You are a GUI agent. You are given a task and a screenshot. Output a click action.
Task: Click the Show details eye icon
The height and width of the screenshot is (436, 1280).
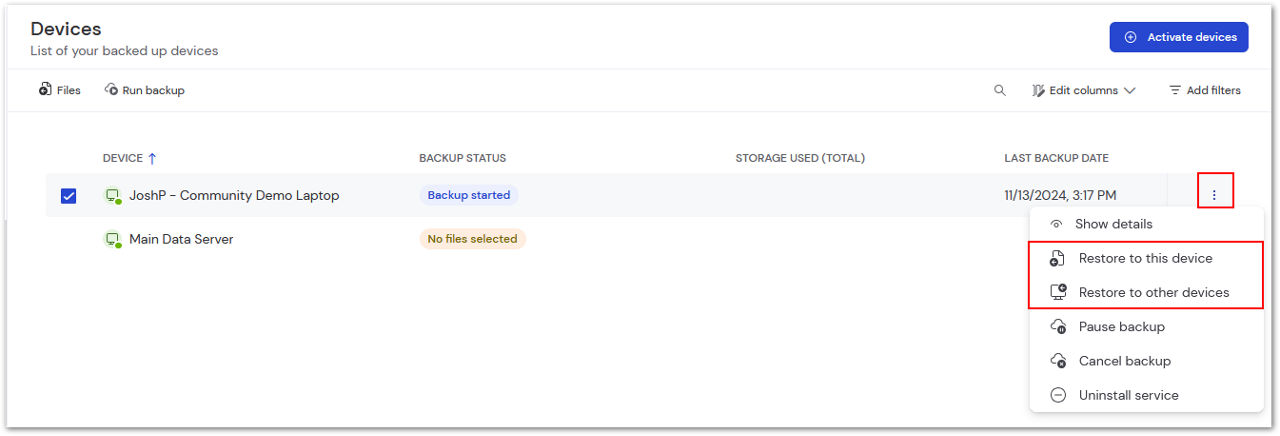(x=1057, y=224)
